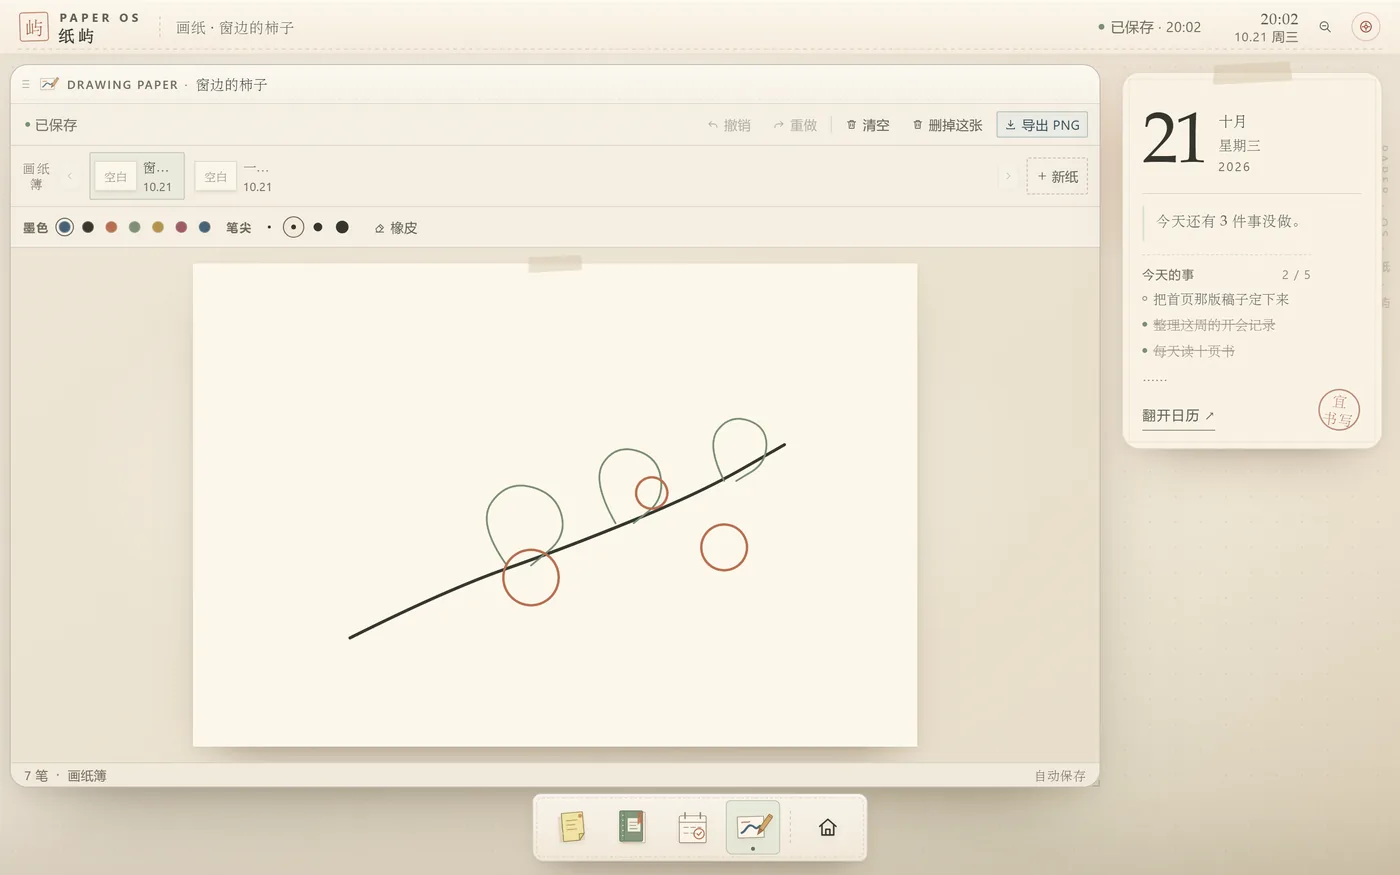
Task: Pick the black ink color swatch
Action: [x=88, y=227]
